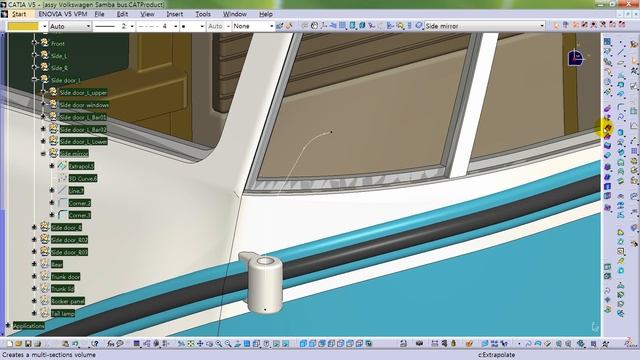640x360 pixels.
Task: Collapse the Side mirror node
Action: [43, 153]
